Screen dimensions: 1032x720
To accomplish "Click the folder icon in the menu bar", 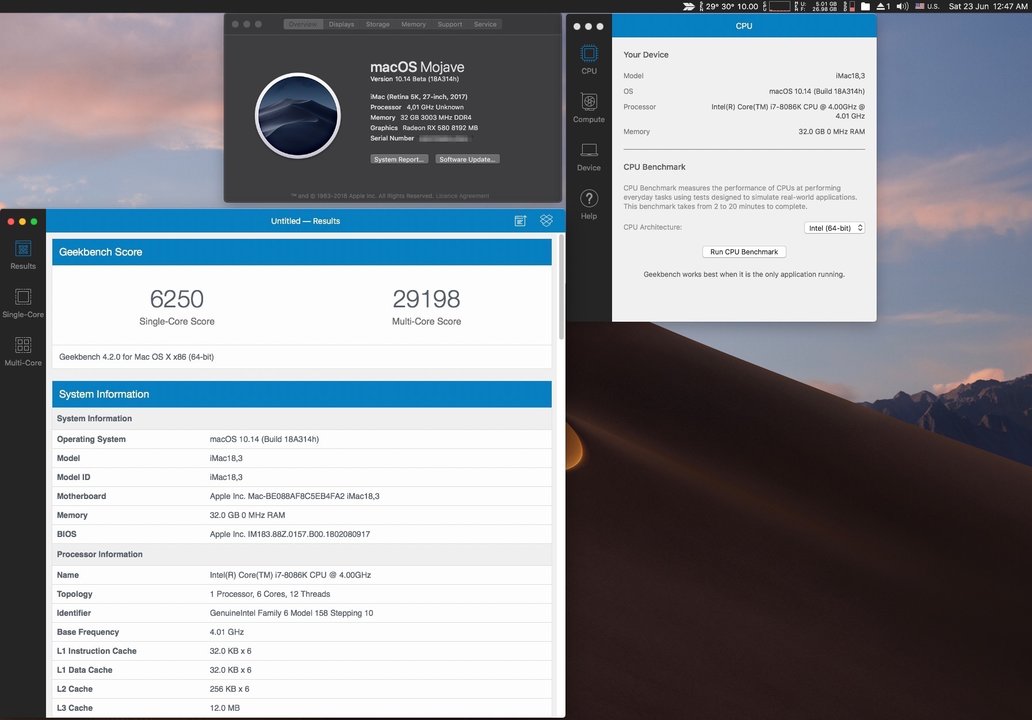I will click(x=865, y=6).
